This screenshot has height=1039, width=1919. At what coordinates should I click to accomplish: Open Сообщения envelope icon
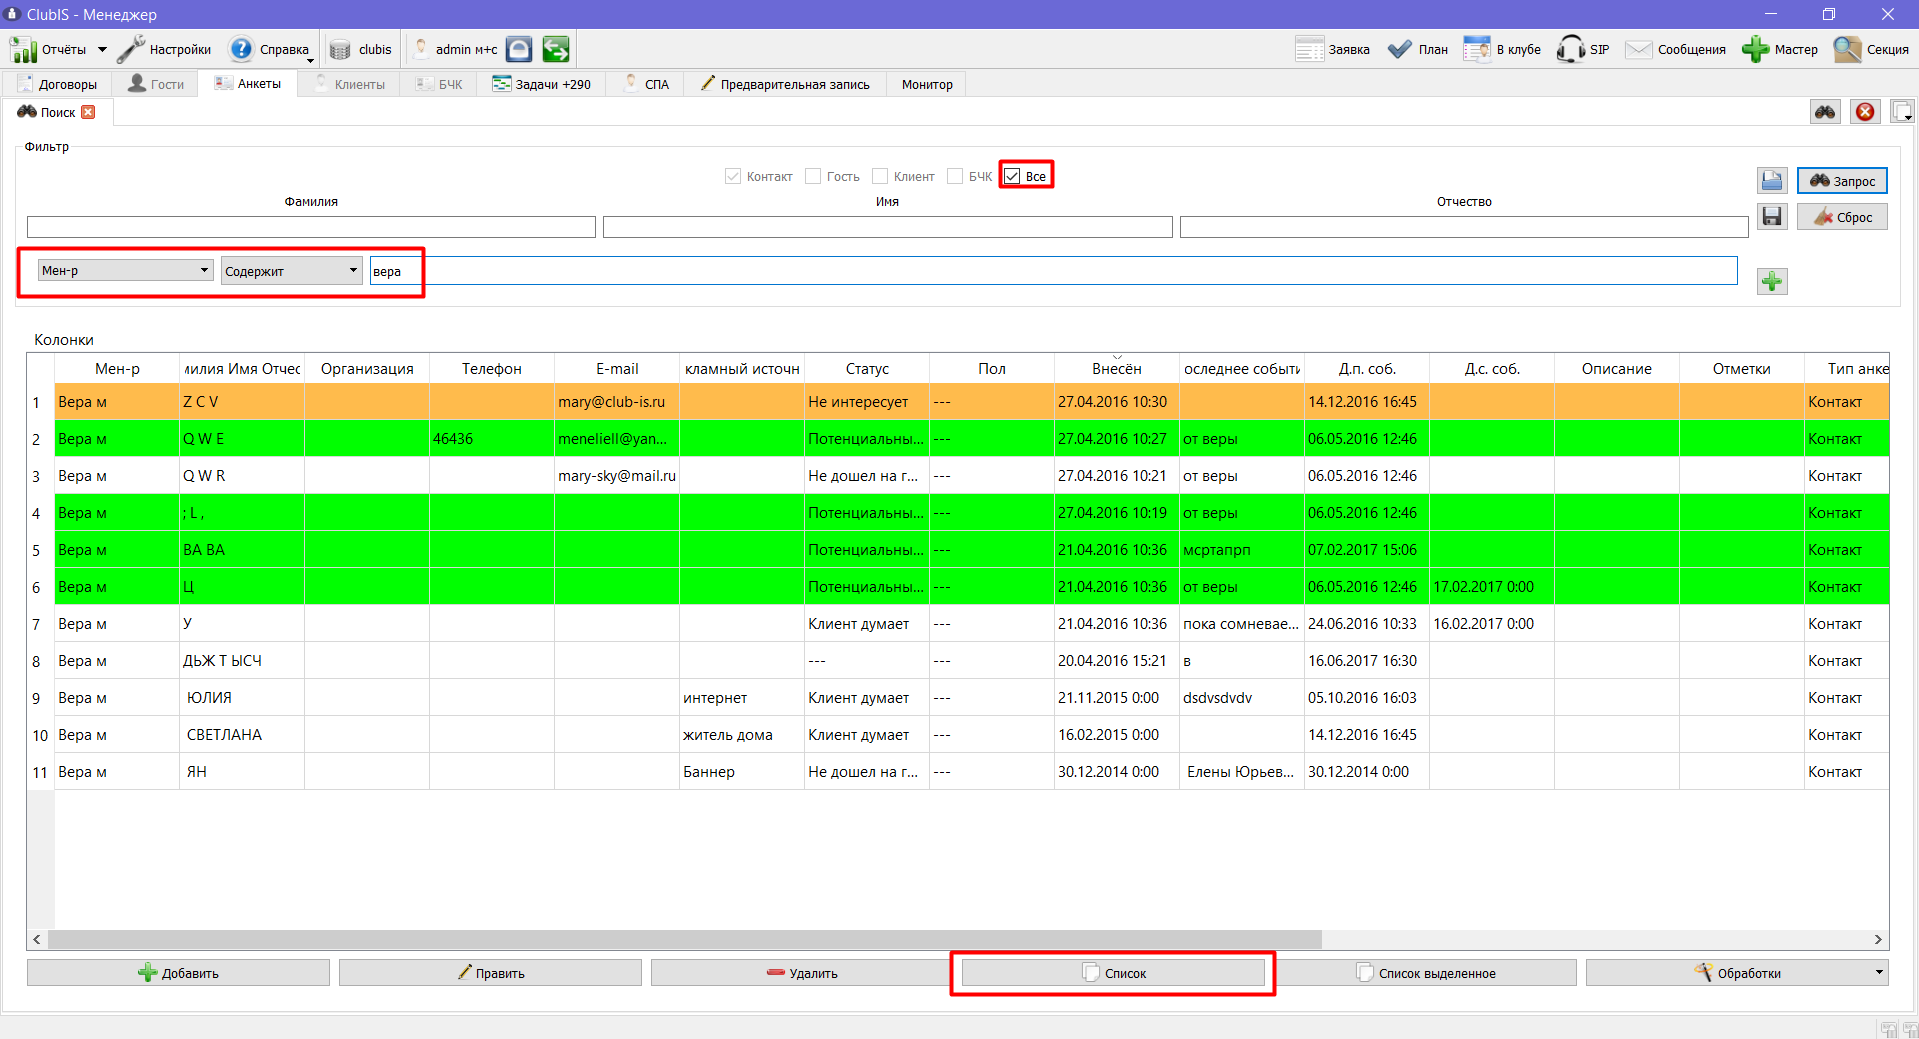pos(1638,49)
